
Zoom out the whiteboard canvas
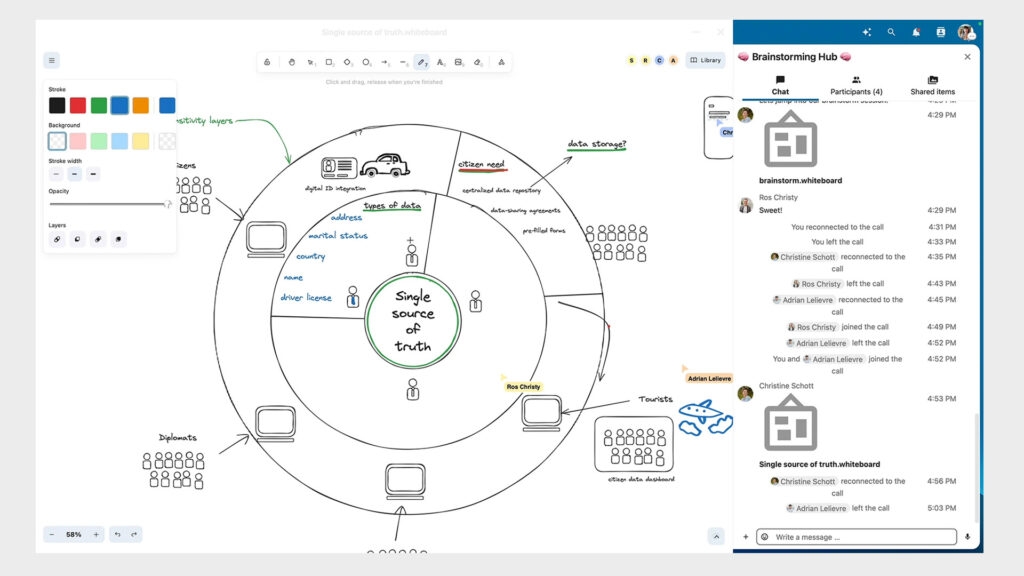point(52,534)
